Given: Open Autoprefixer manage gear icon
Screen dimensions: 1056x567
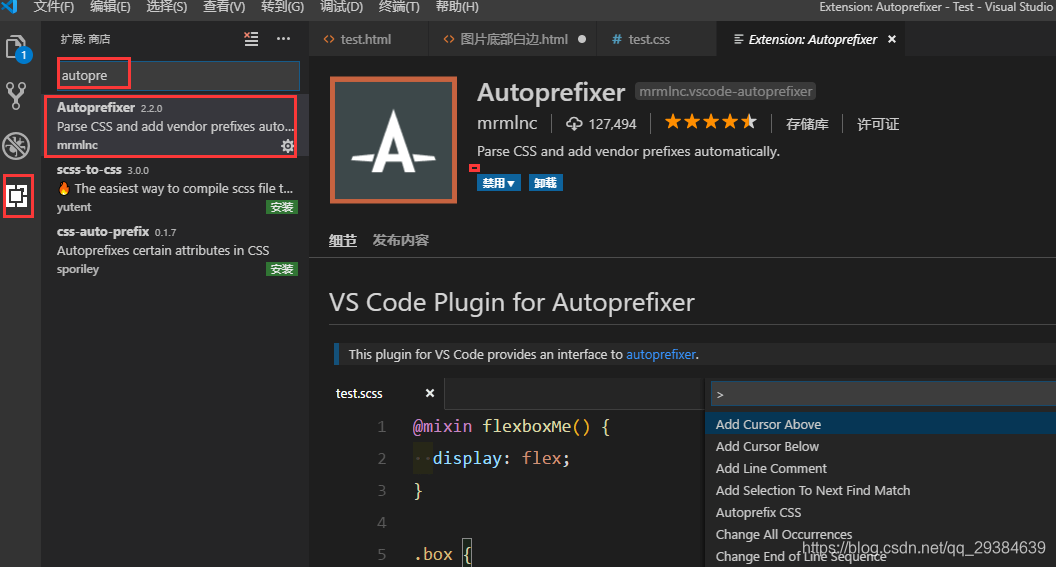Looking at the screenshot, I should coord(288,146).
